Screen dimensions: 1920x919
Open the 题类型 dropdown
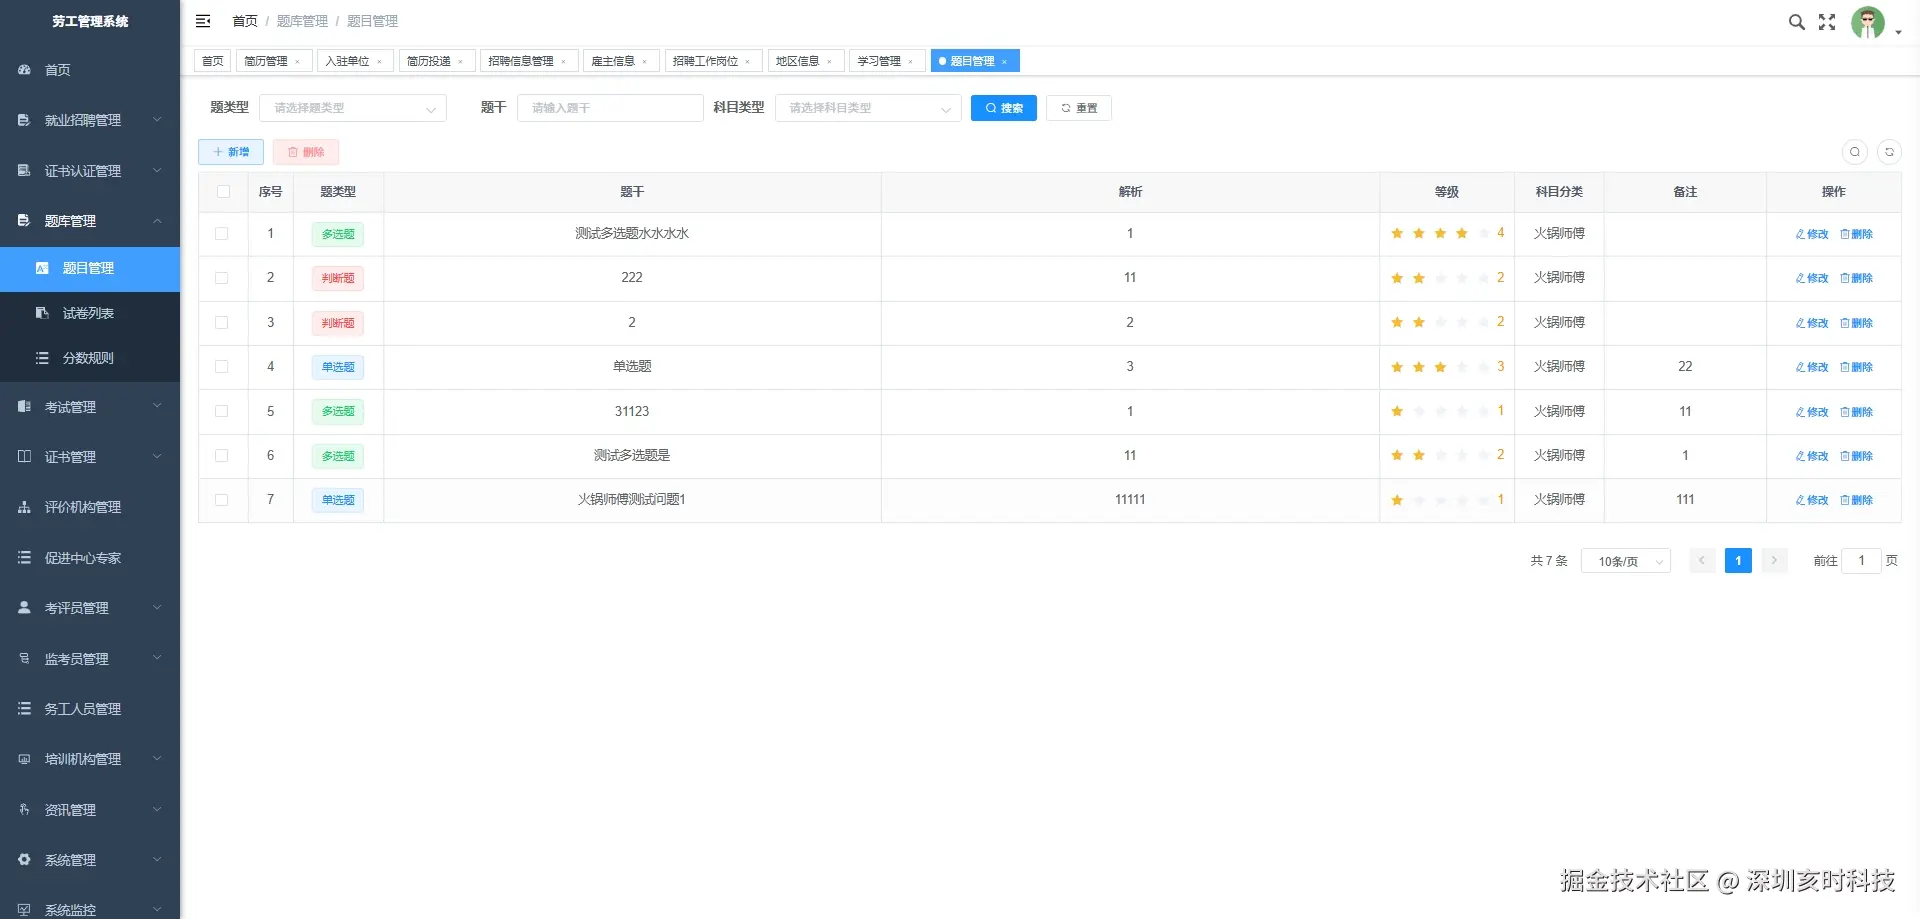353,108
